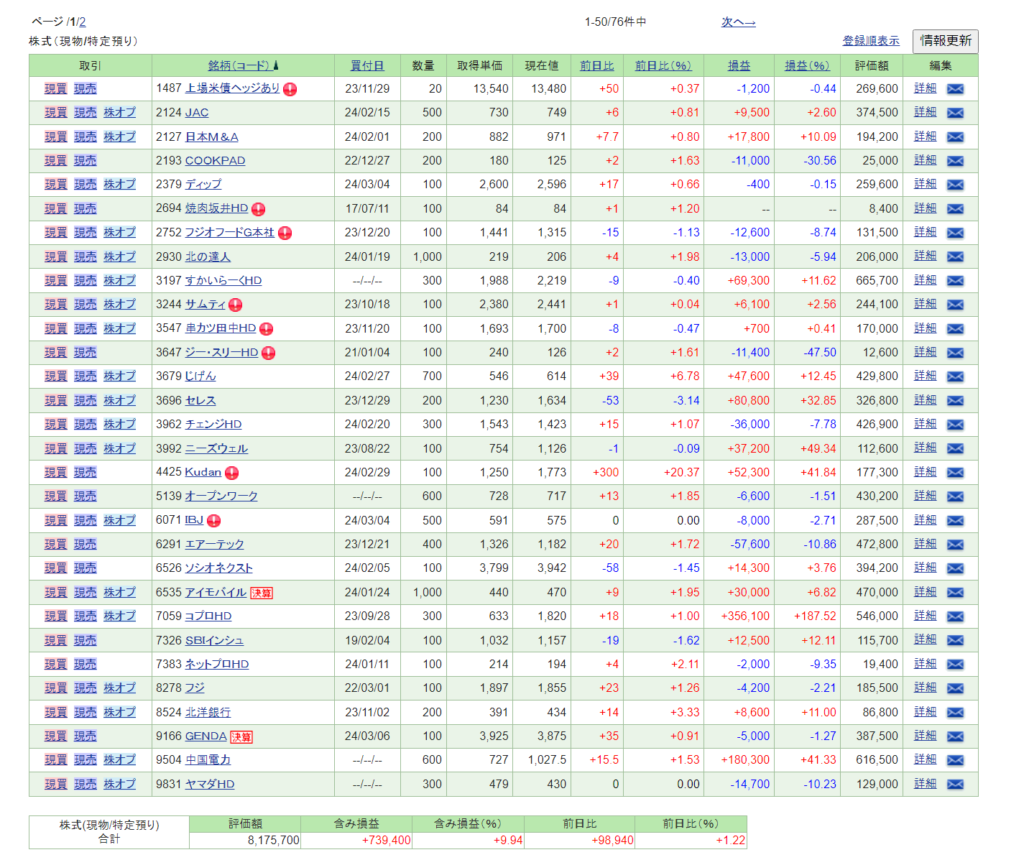
Task: Click the red alert icon beside IBJ
Action: coord(214,521)
